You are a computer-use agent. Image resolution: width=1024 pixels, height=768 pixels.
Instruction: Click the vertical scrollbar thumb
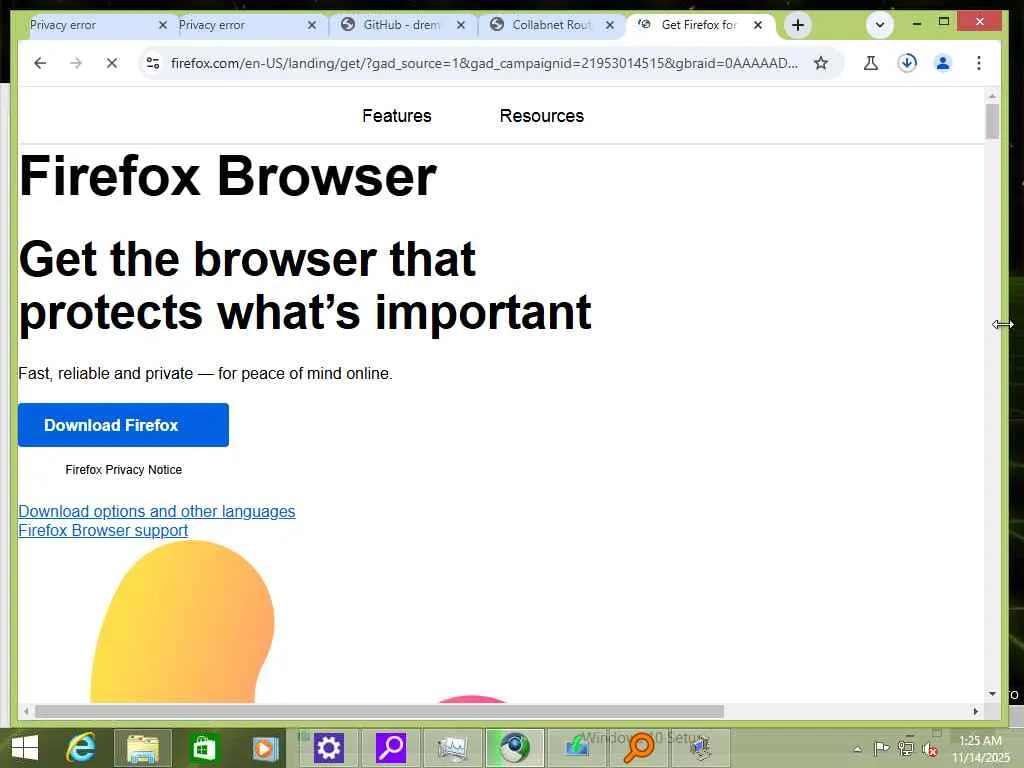point(992,121)
